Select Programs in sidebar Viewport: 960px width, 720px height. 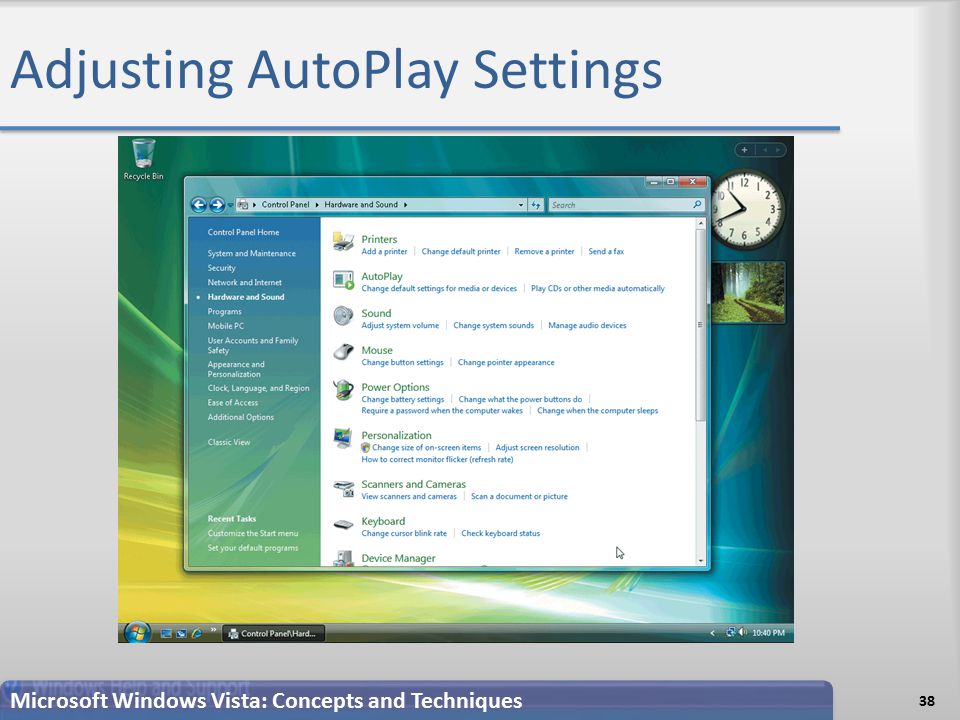[x=224, y=312]
